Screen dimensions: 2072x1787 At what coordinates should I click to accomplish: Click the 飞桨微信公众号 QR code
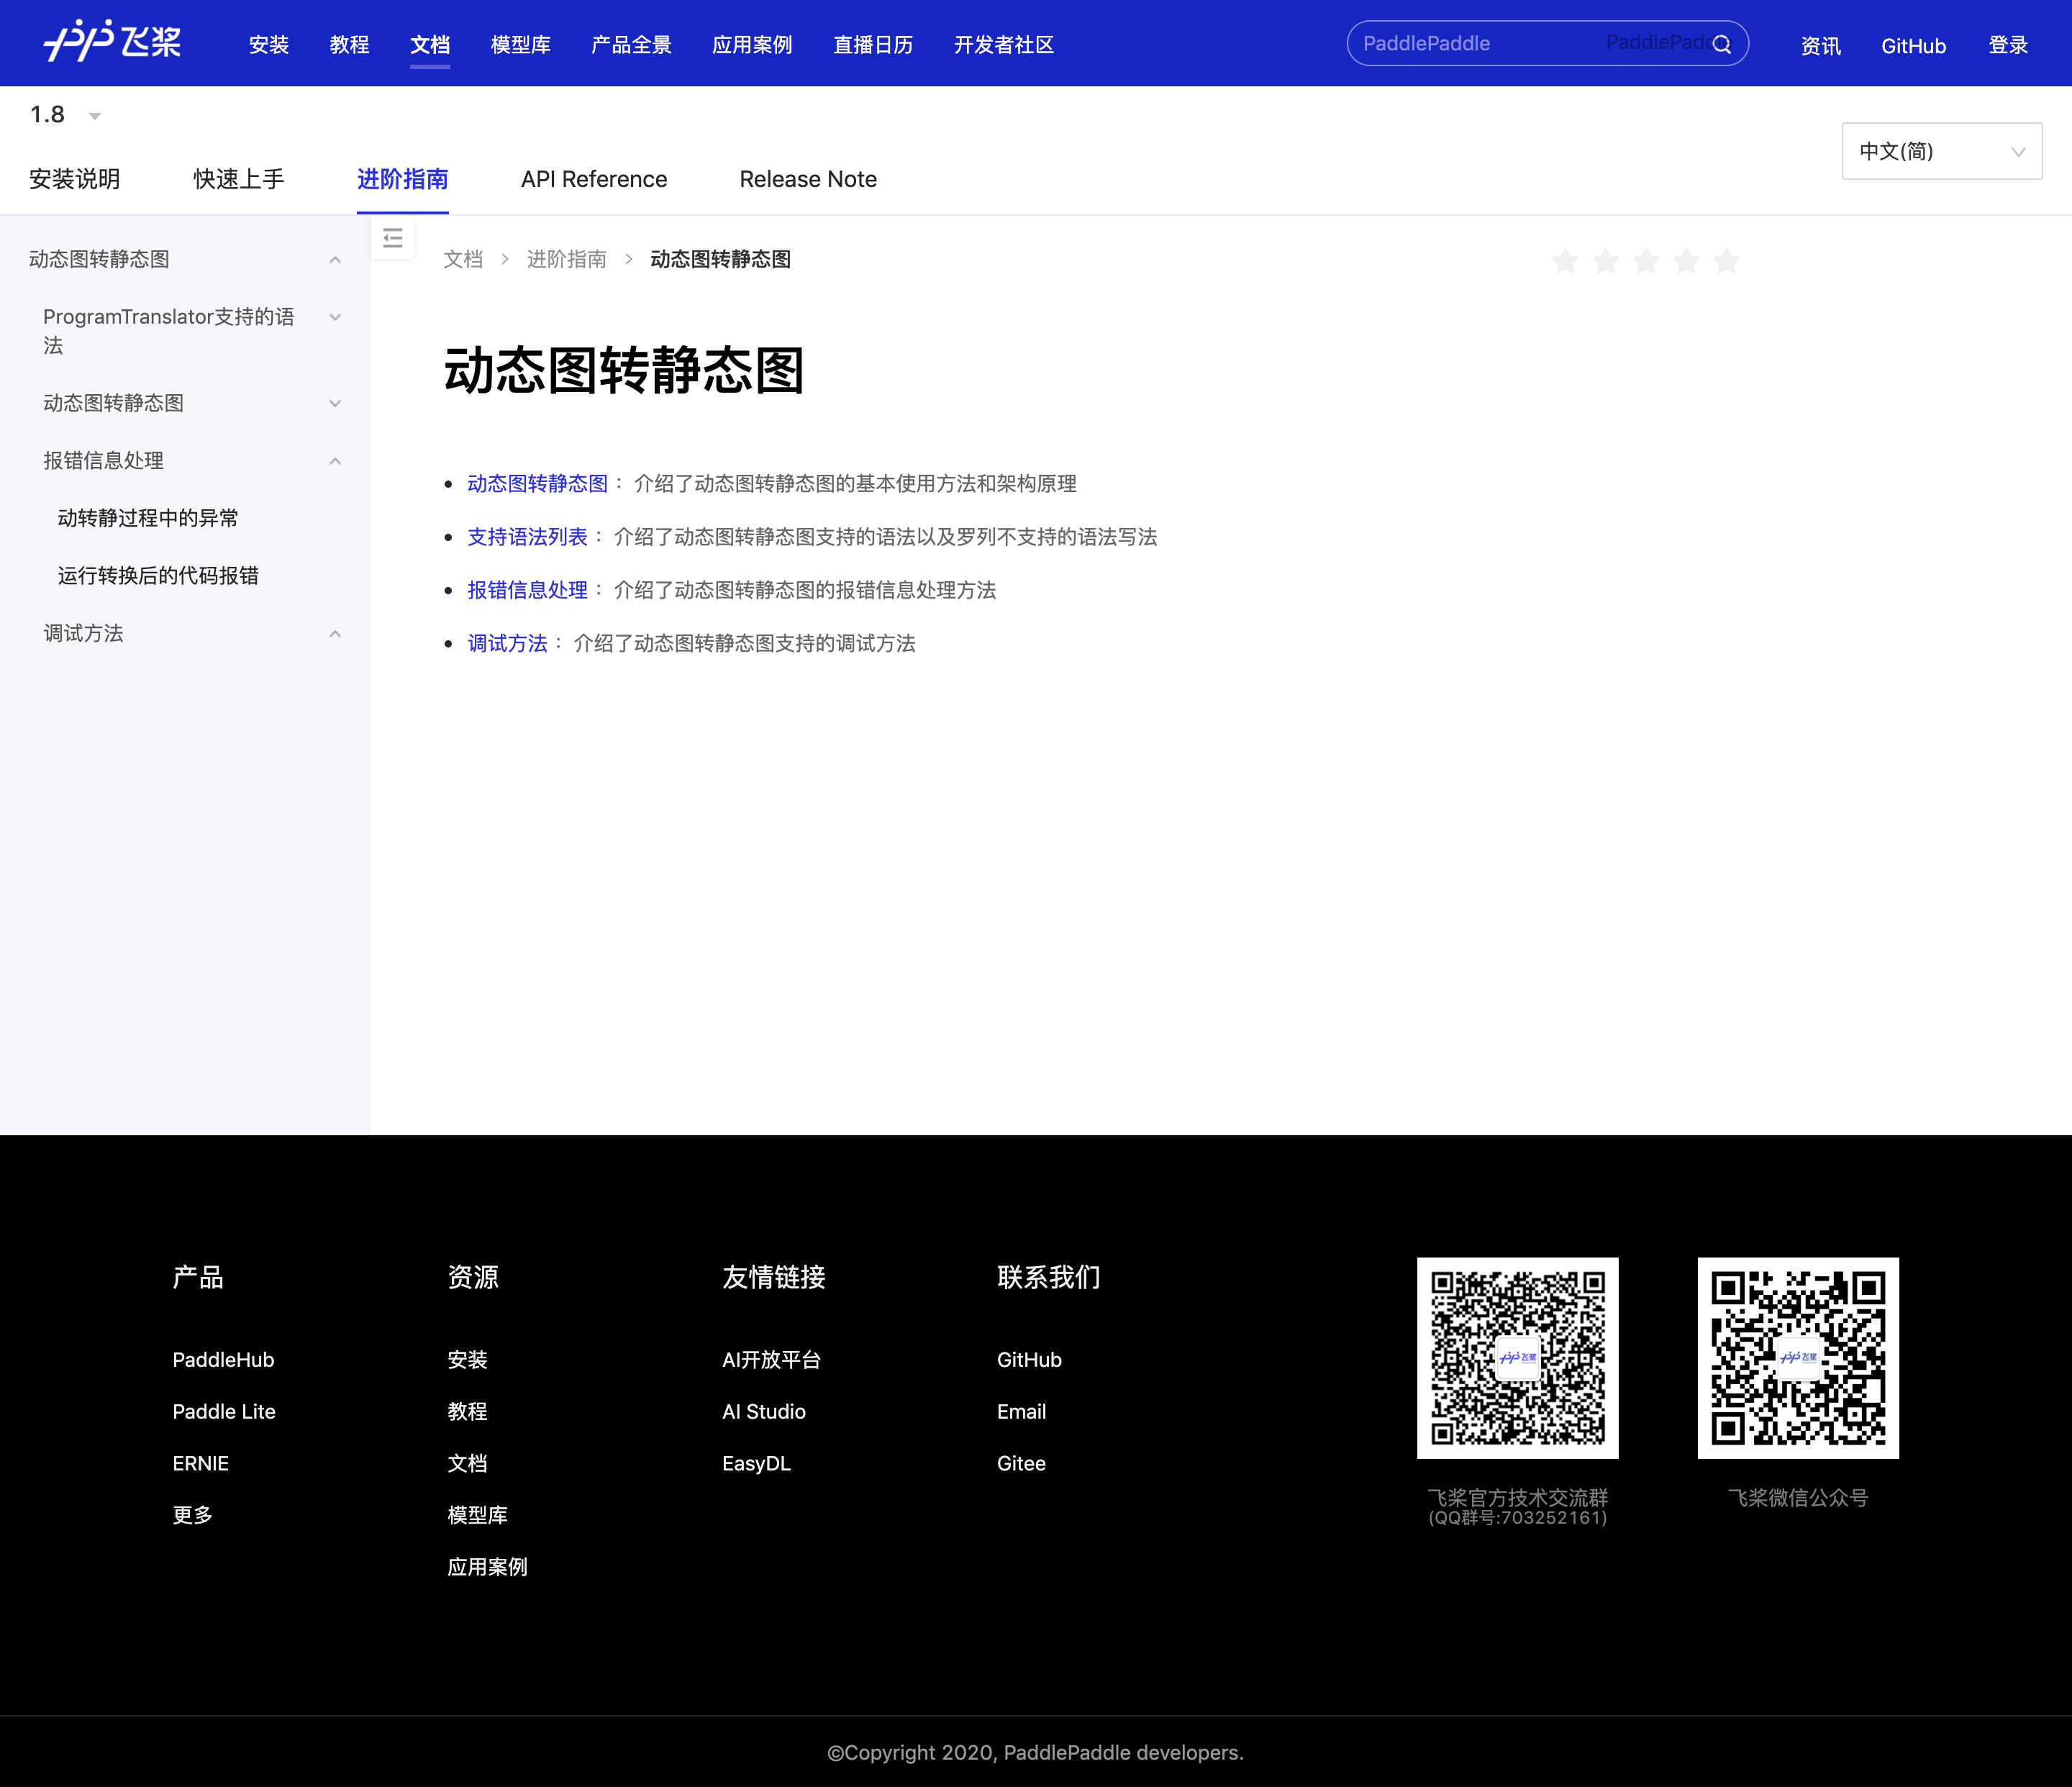coord(1797,1357)
